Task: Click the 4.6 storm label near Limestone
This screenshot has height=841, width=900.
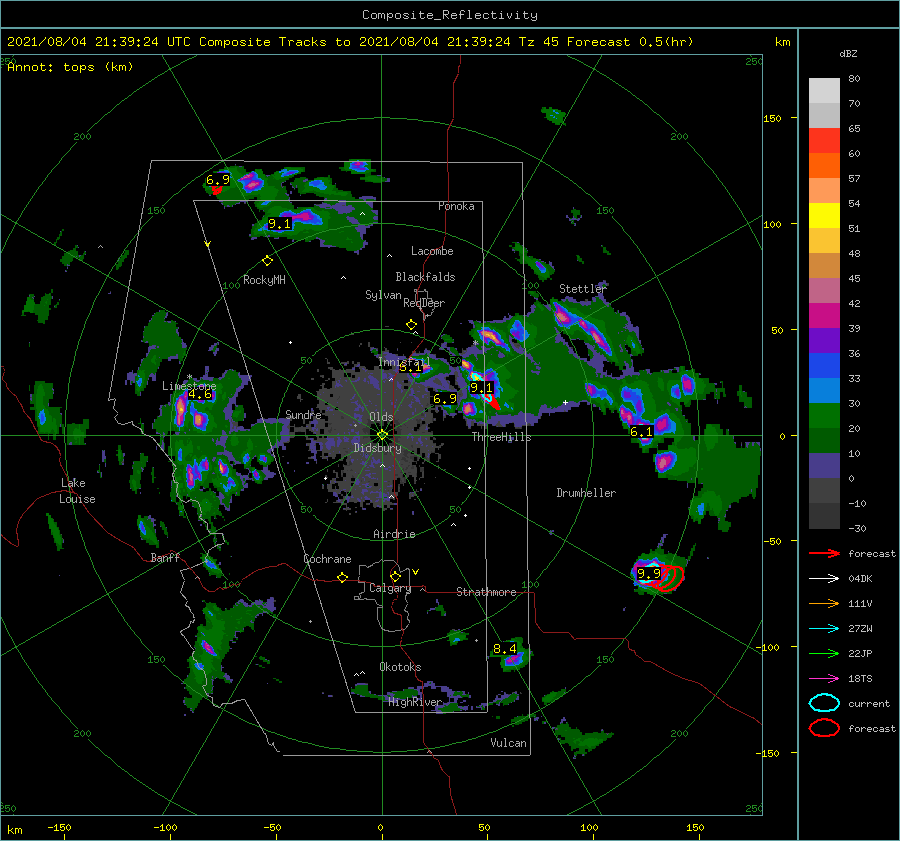Action: click(x=200, y=394)
